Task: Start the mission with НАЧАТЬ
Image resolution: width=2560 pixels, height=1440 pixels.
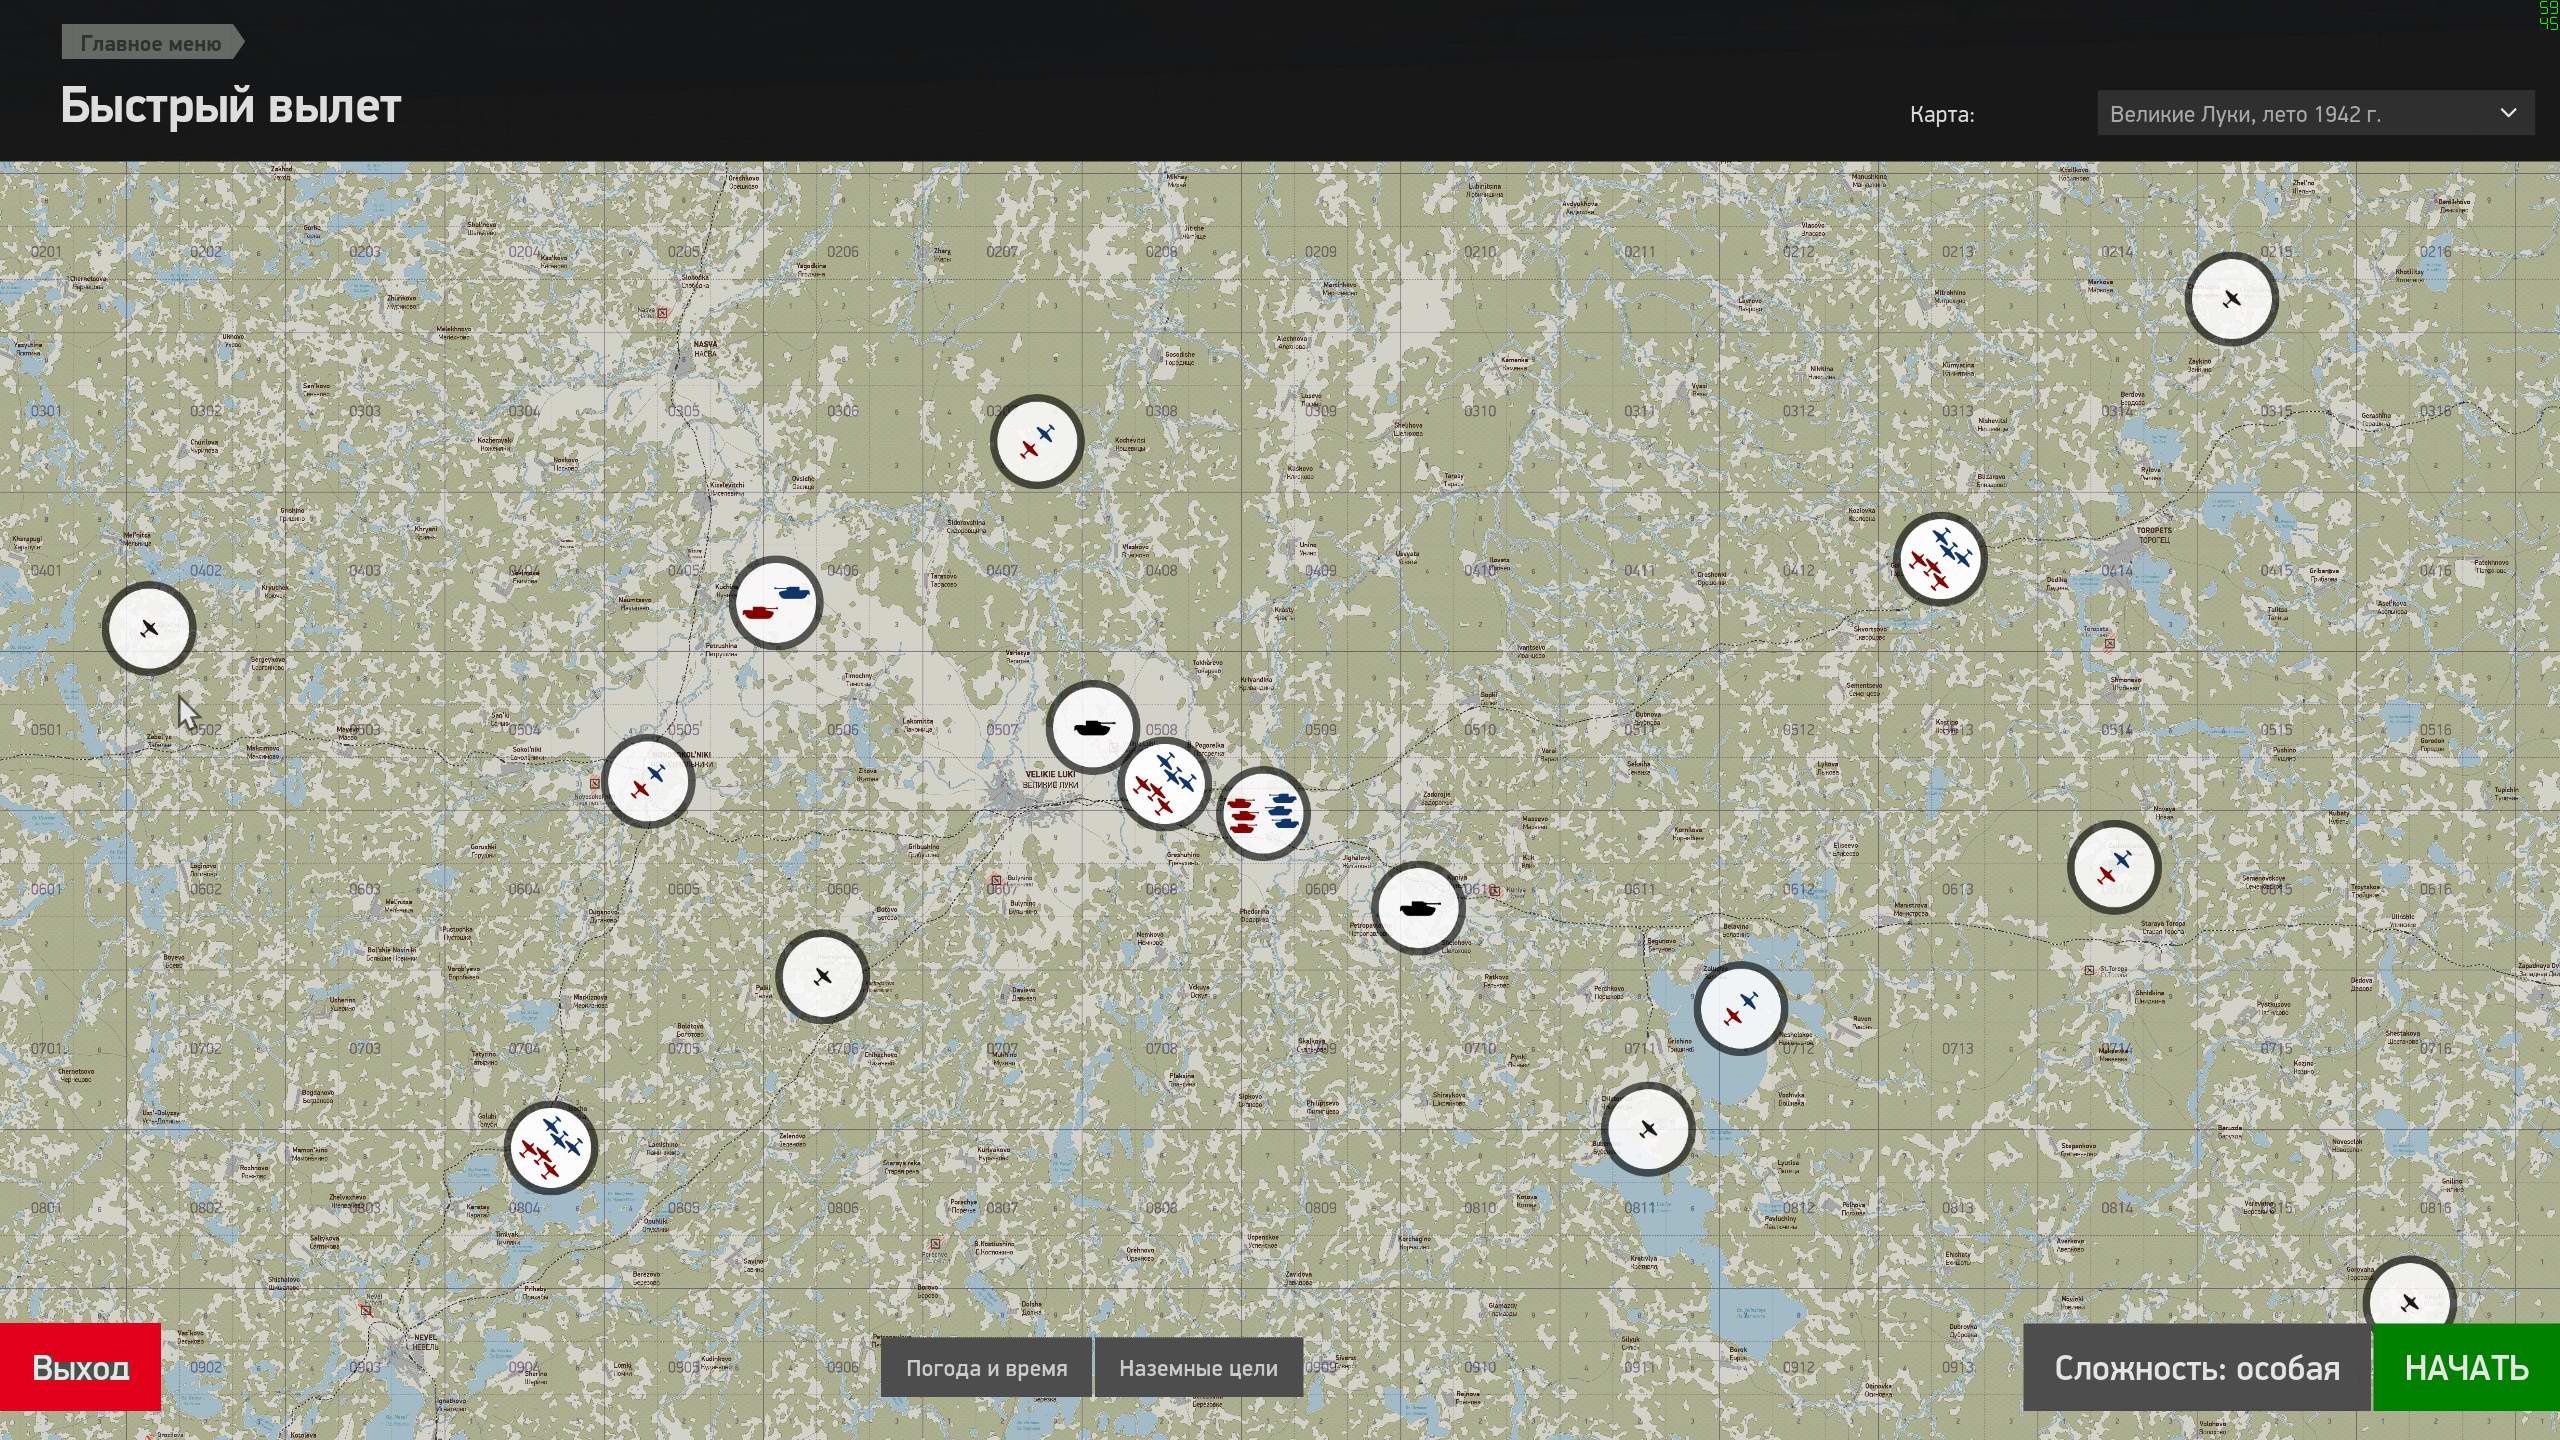Action: 2466,1367
